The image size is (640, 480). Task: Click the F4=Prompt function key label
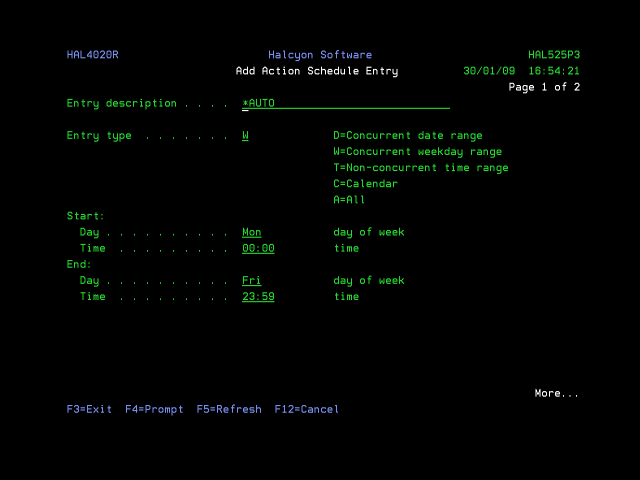(x=154, y=409)
